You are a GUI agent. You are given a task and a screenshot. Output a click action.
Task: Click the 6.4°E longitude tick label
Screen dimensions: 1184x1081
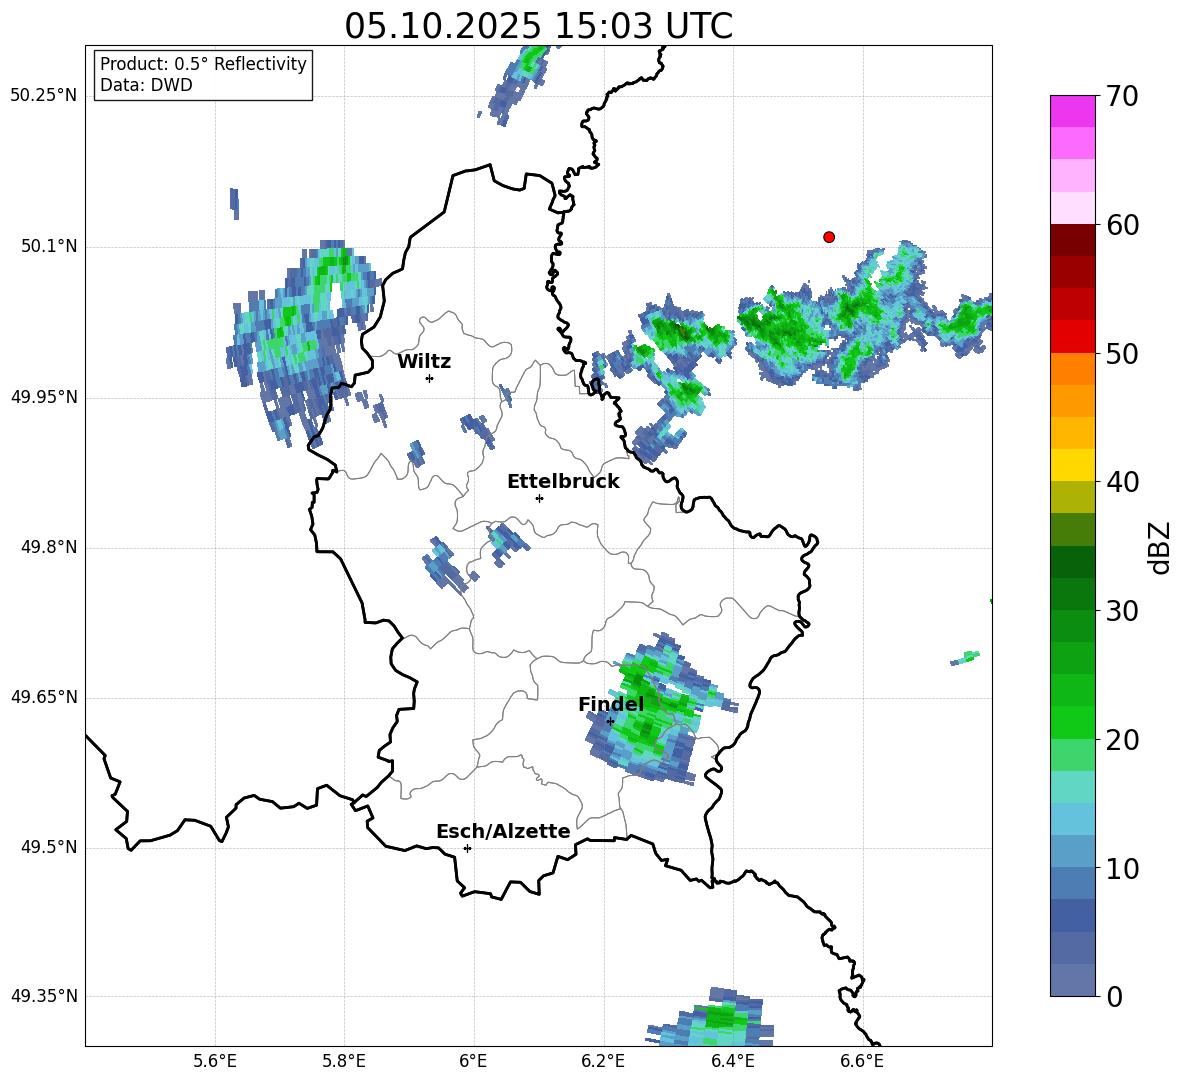[732, 1061]
